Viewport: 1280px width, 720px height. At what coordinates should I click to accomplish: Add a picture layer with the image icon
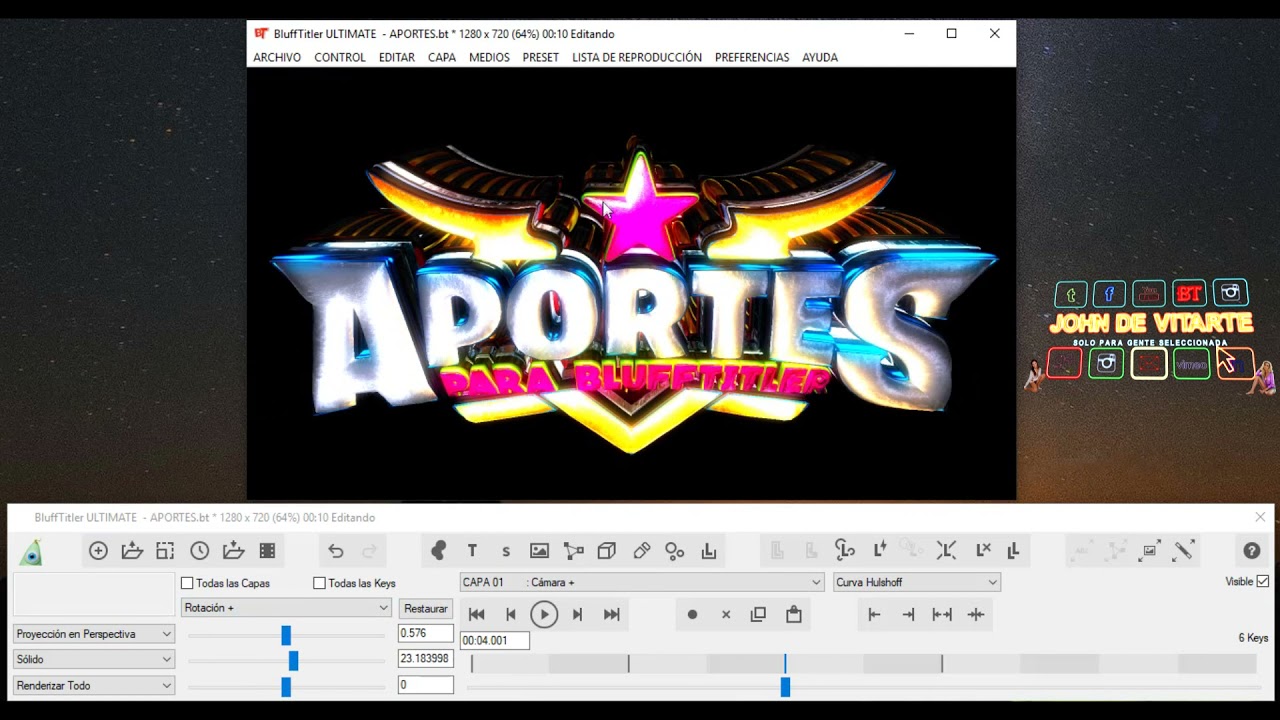(539, 551)
